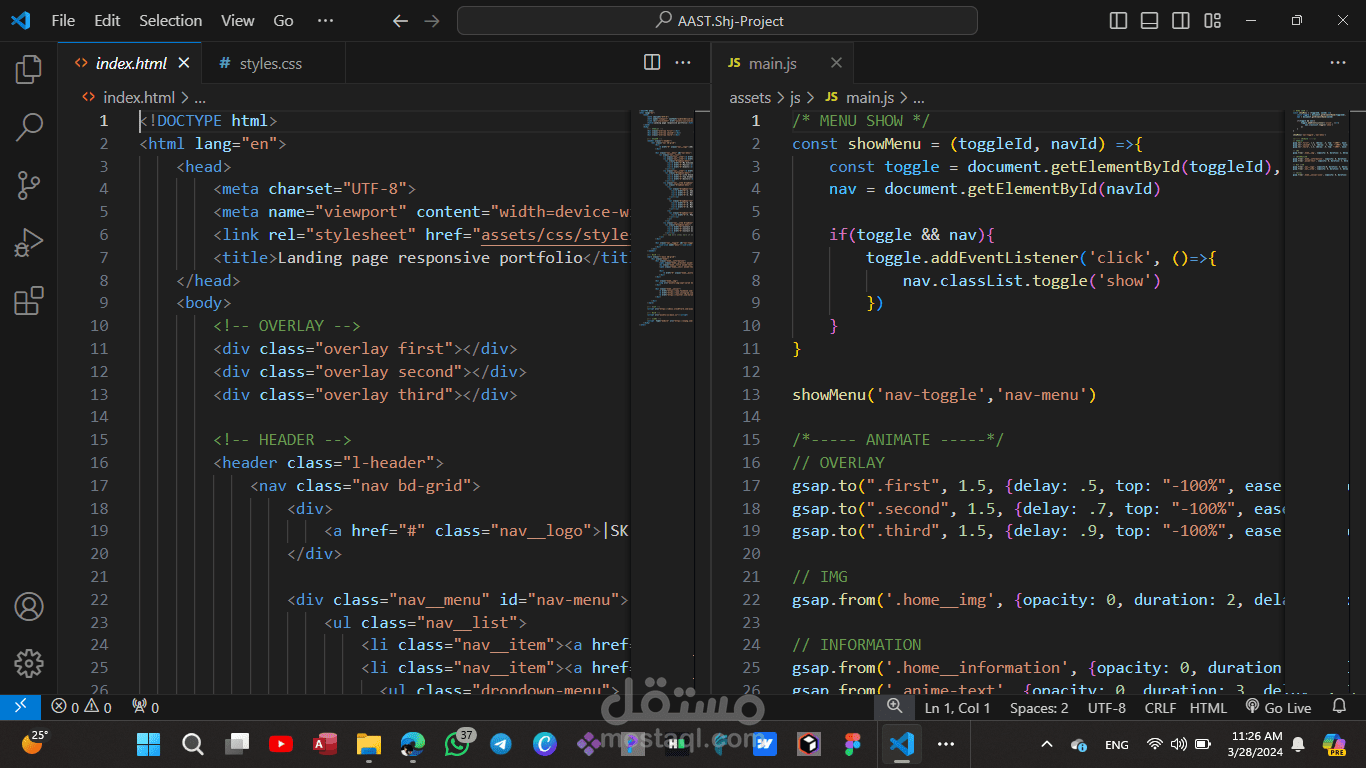This screenshot has height=768, width=1366.
Task: Open the Explorer view in the activity bar
Action: (28, 68)
